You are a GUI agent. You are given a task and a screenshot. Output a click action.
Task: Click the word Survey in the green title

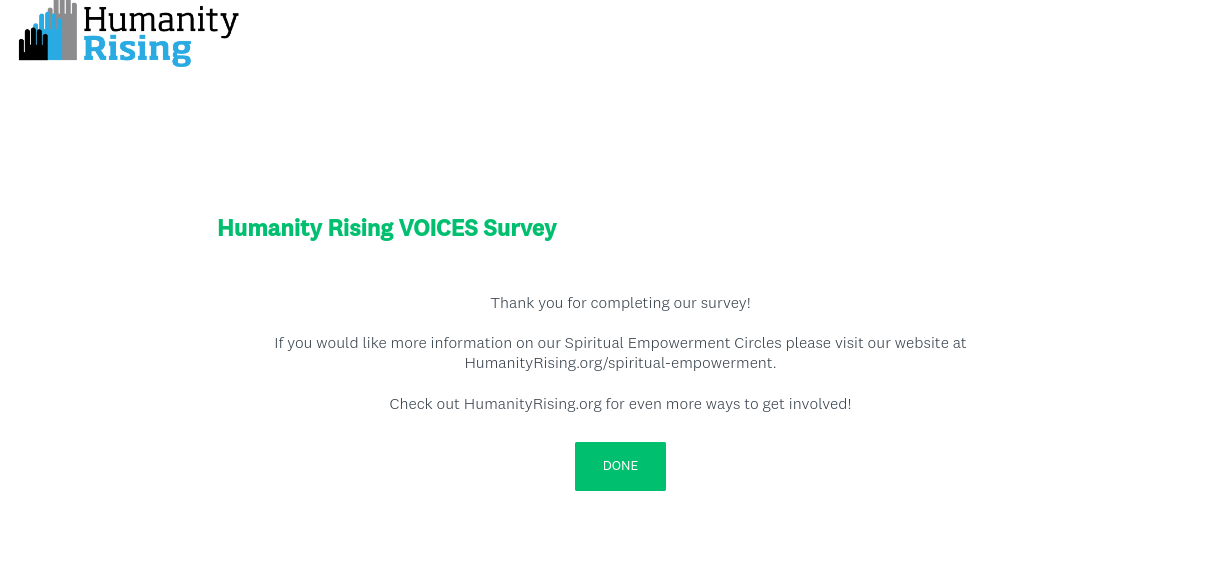(520, 229)
